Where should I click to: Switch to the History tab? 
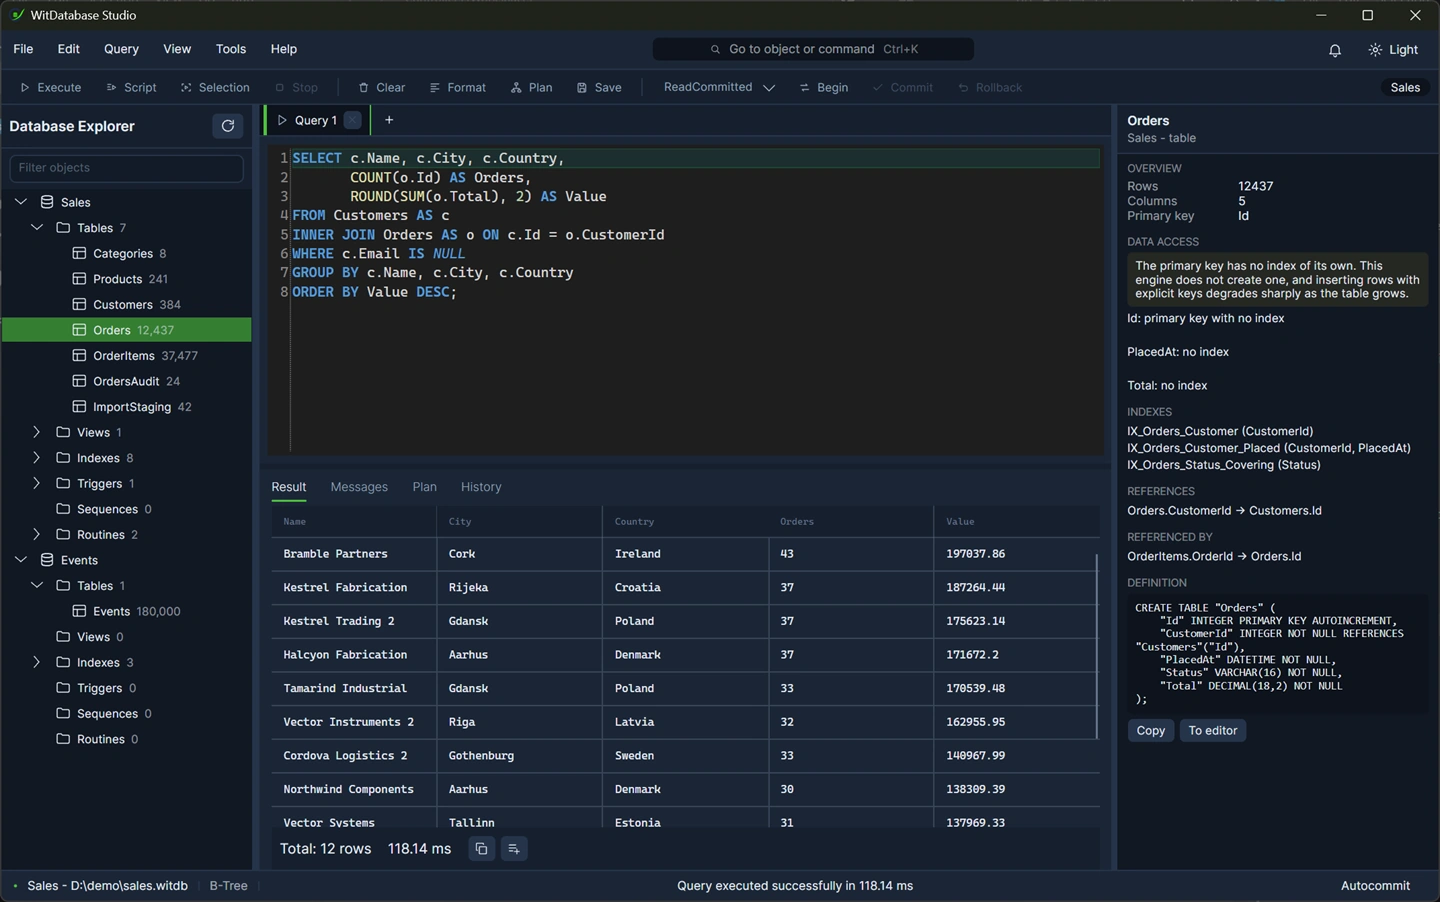pyautogui.click(x=481, y=487)
